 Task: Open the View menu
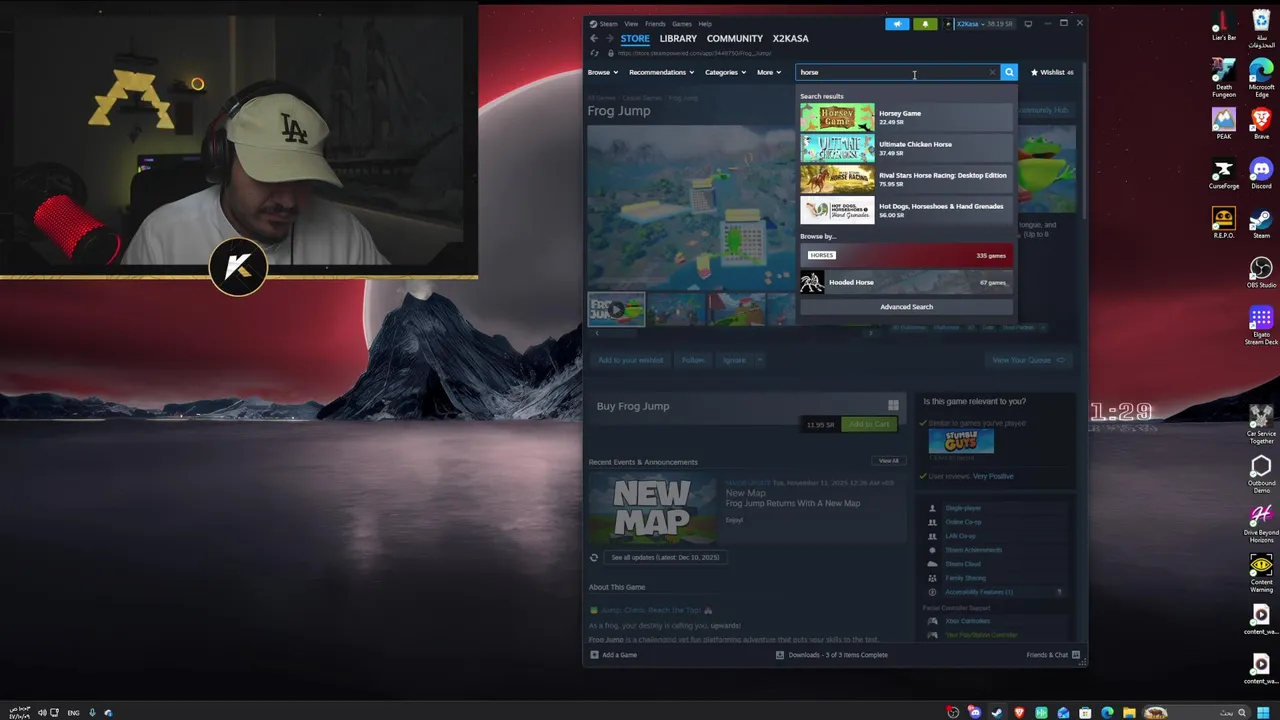(631, 24)
